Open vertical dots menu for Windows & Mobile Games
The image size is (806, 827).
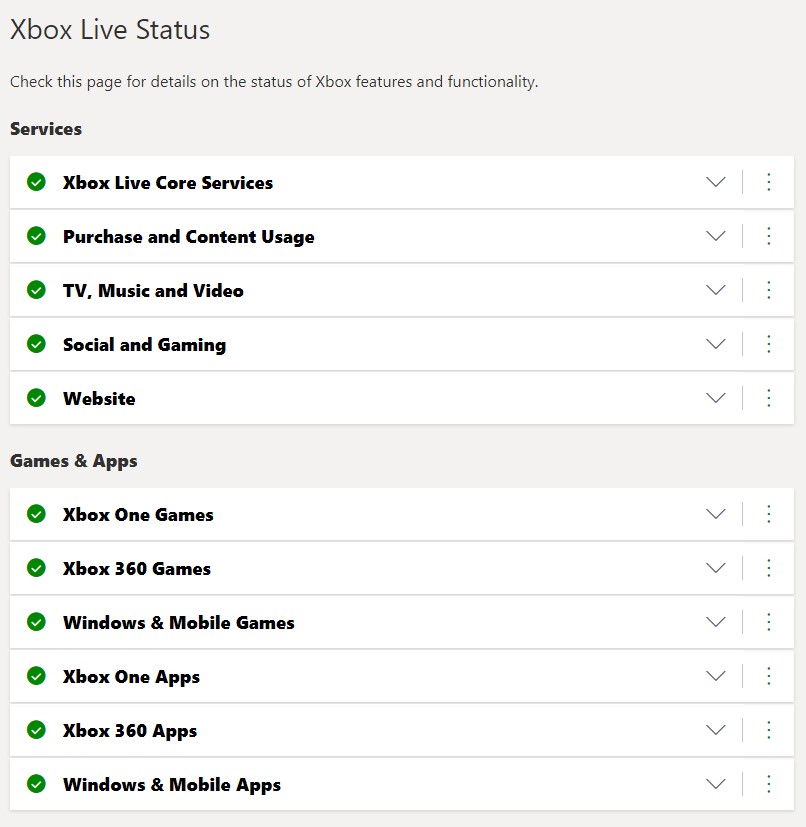[769, 622]
